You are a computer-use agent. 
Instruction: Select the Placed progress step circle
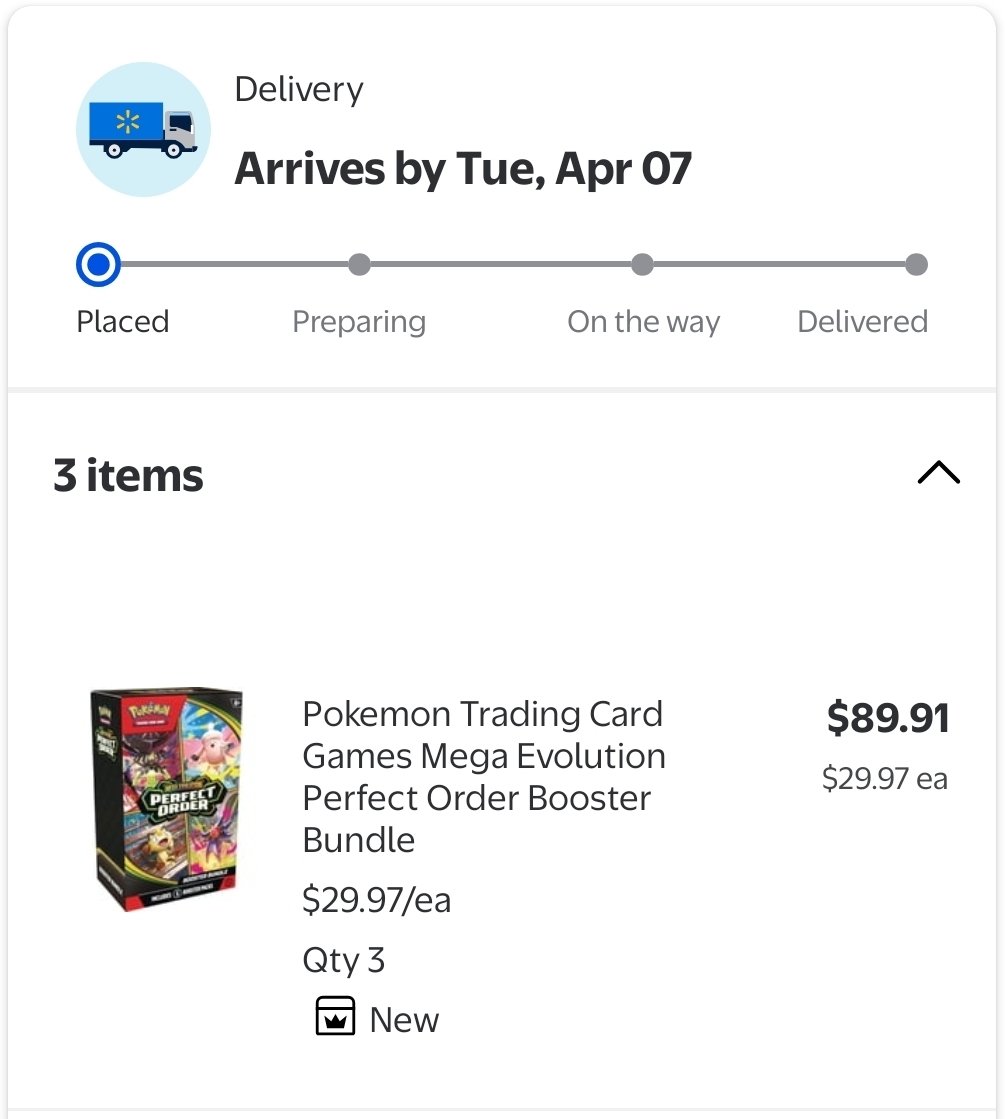[98, 265]
